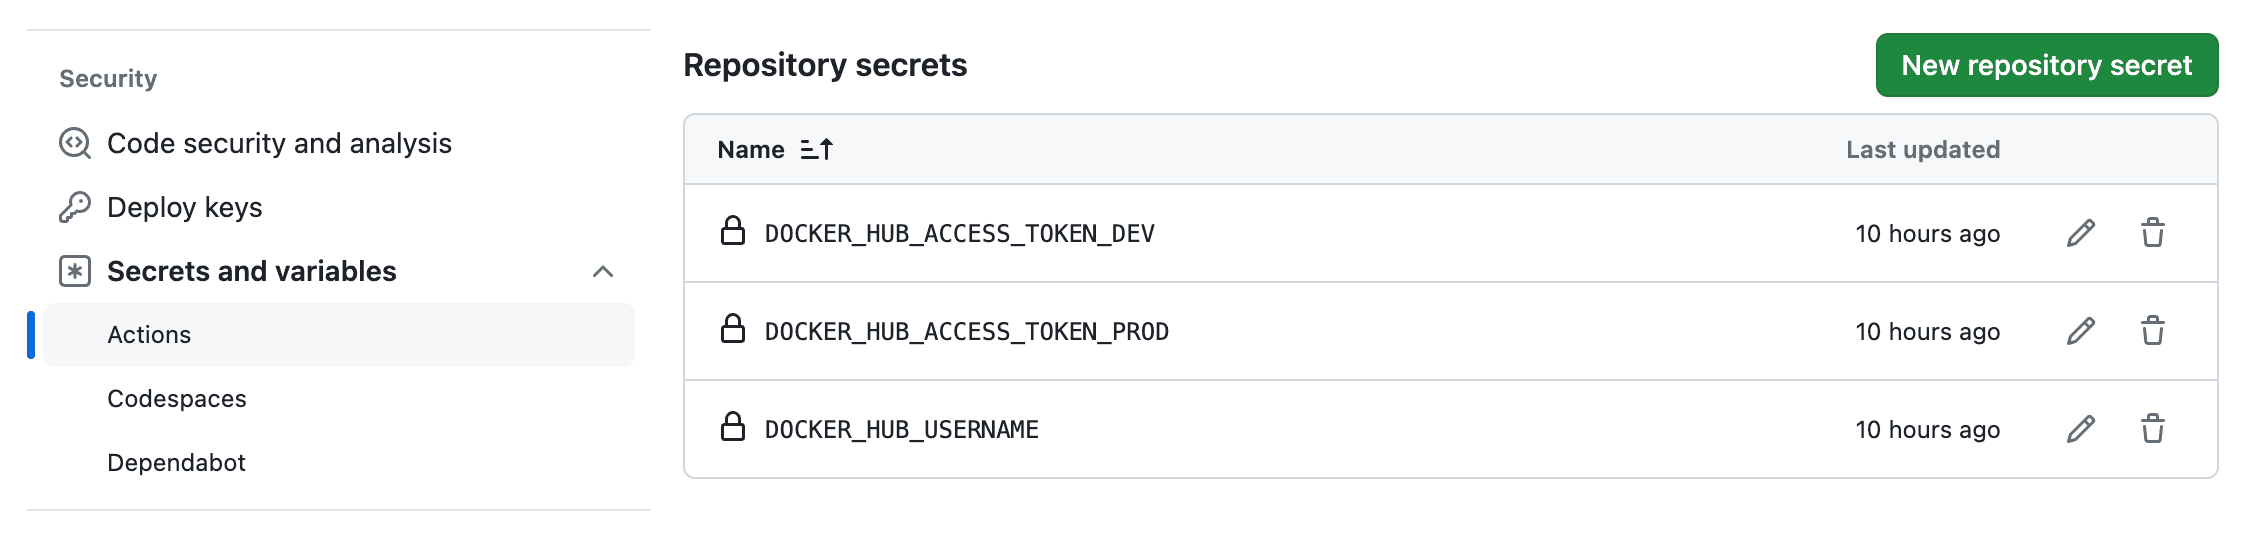
Task: Click the Code security and analysis icon
Action: [75, 143]
